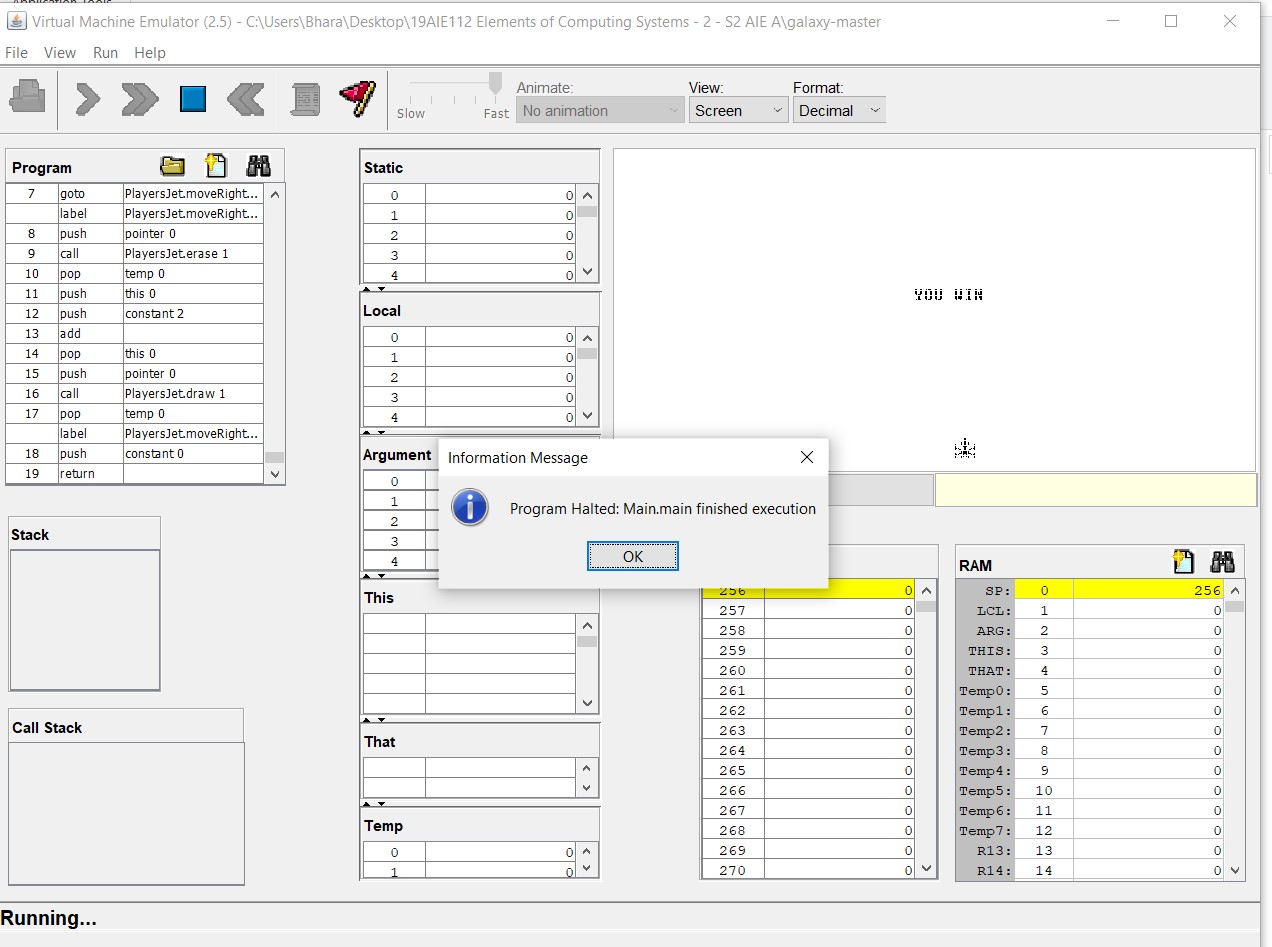Dismiss the Information Message with its X

point(807,457)
